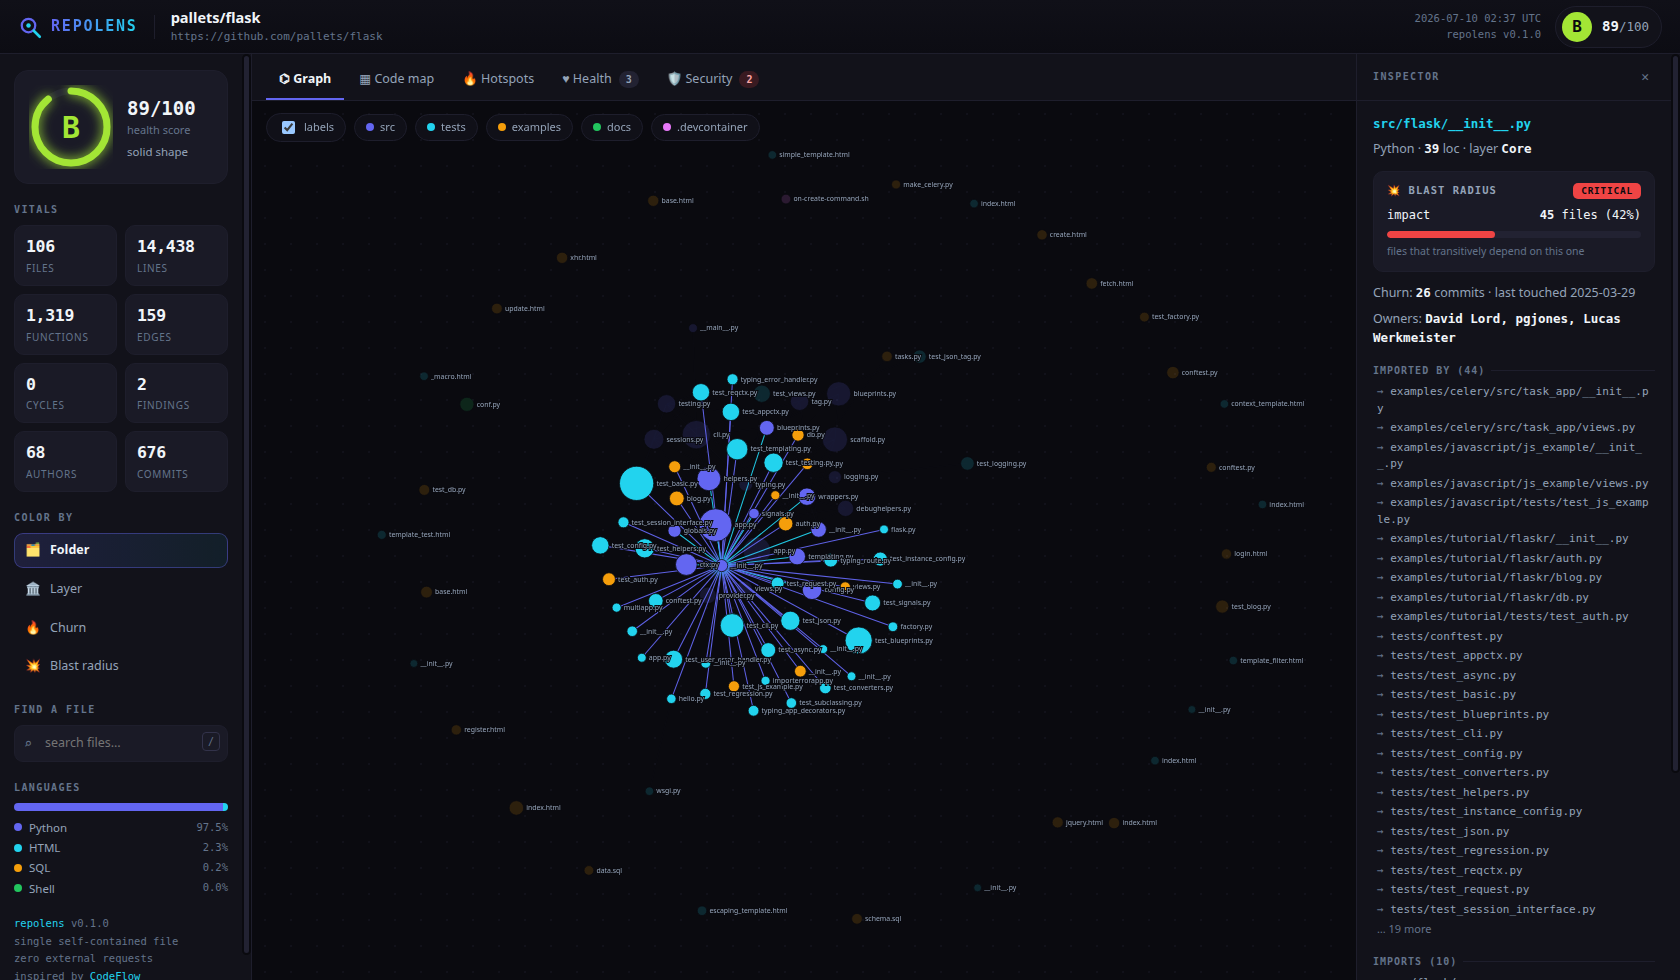This screenshot has width=1680, height=980.
Task: Click the Inspector panel scrollbar
Action: 1675,415
